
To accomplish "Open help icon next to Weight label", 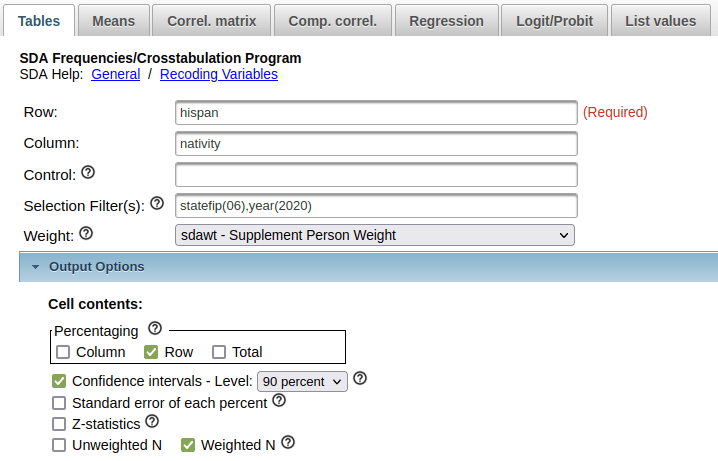I will tap(85, 234).
